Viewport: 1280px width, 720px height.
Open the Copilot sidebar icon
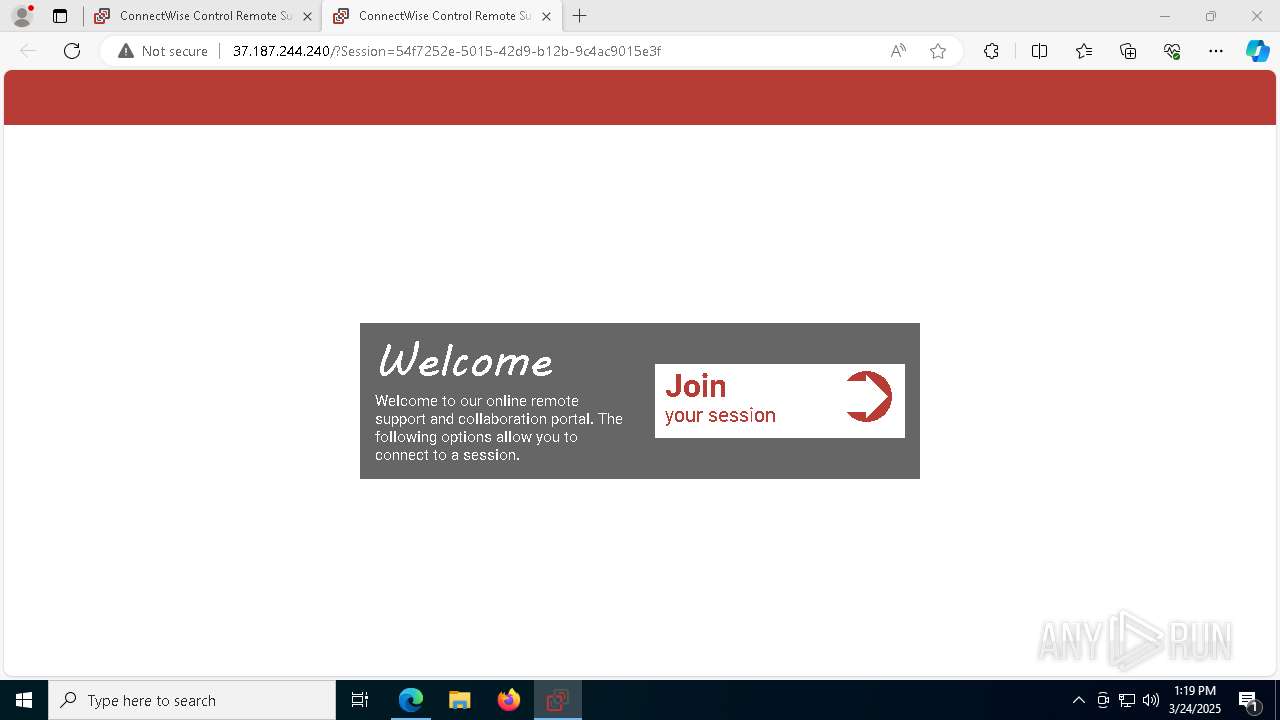coord(1257,51)
